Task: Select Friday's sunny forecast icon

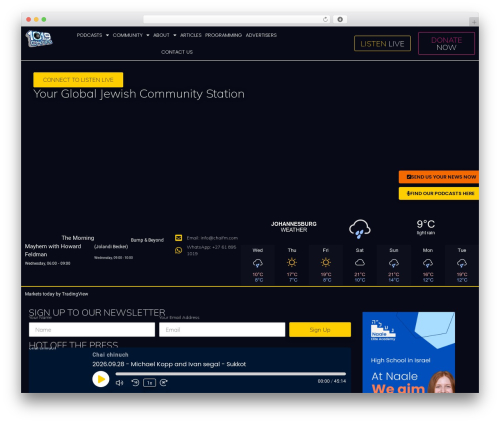Action: click(326, 263)
